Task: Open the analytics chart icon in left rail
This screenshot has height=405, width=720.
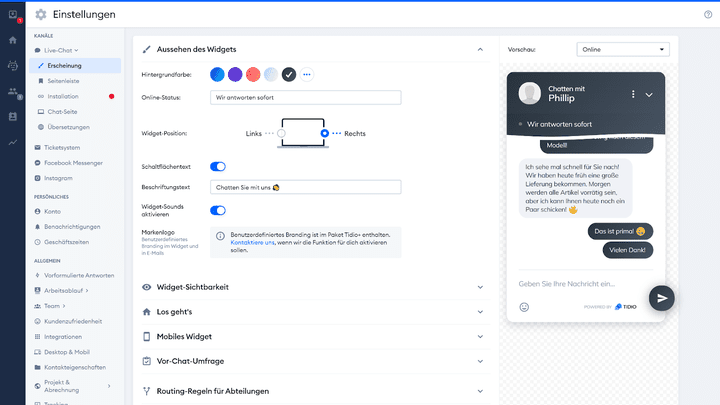Action: click(12, 142)
